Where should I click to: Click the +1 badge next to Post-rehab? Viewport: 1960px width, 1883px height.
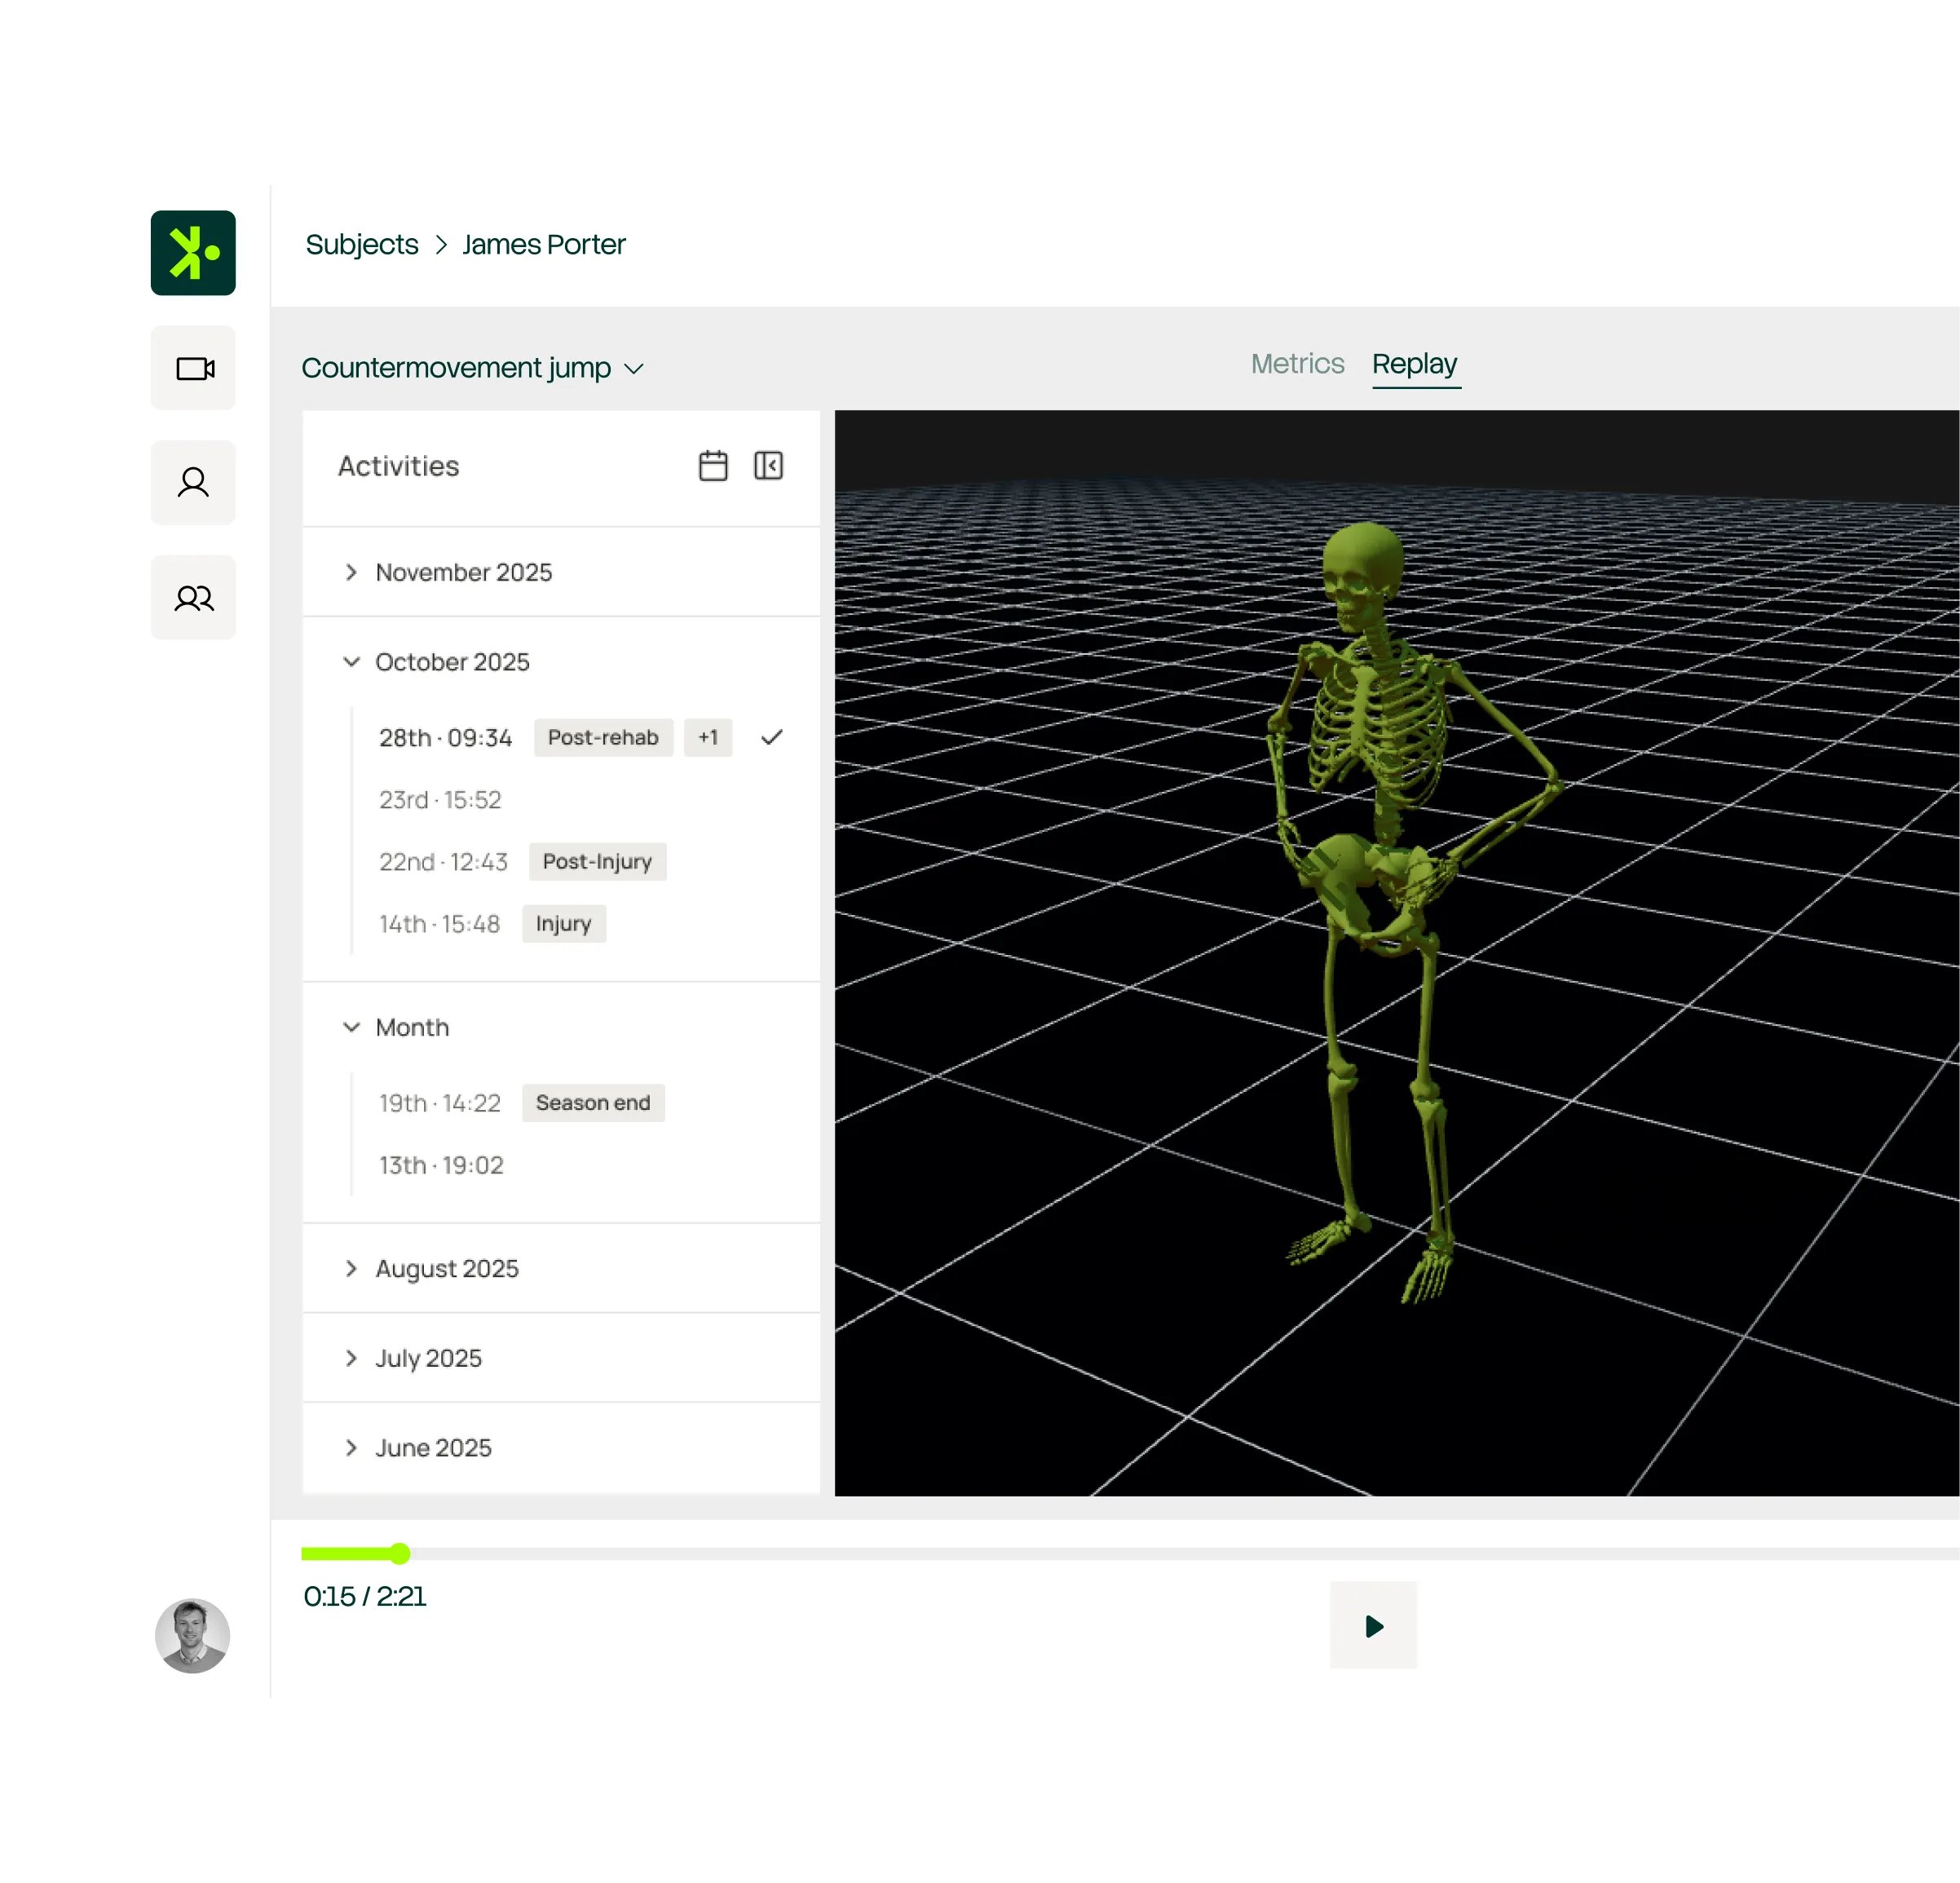708,737
